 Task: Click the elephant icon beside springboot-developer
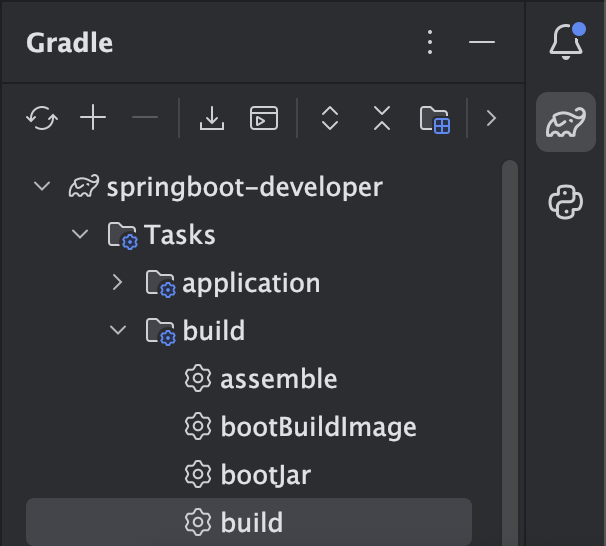(x=84, y=186)
